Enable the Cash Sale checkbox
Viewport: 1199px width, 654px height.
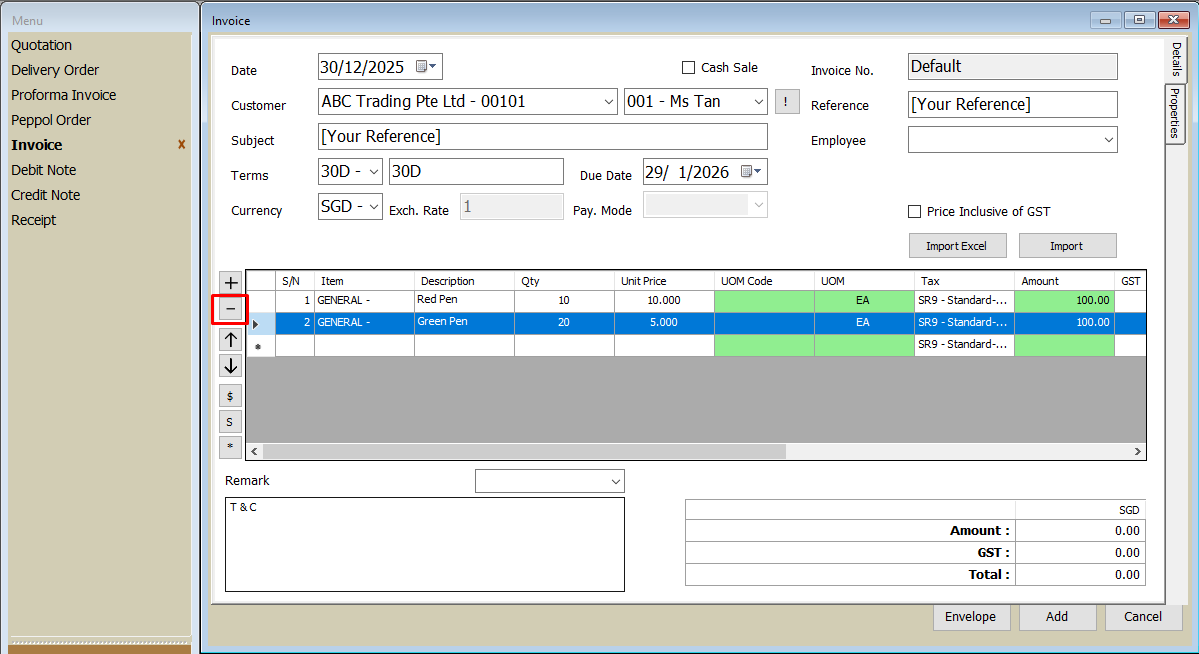click(688, 68)
